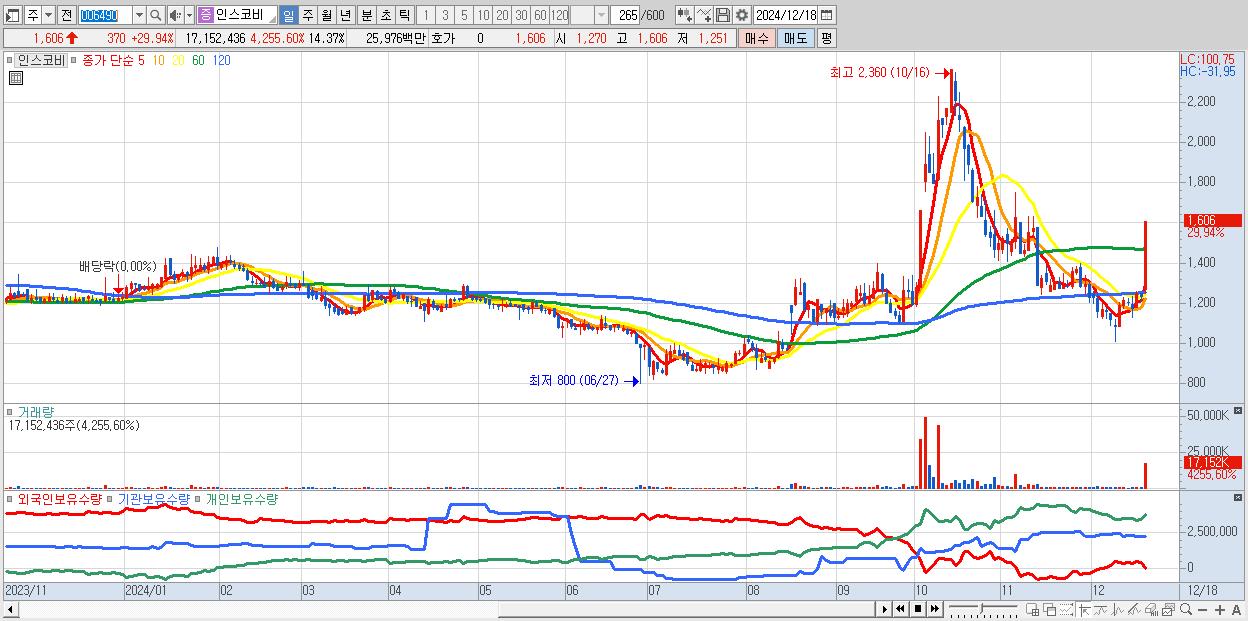Click the crosshair cursor icon in the bottom toolbar
Image resolution: width=1248 pixels, height=621 pixels.
1084,609
